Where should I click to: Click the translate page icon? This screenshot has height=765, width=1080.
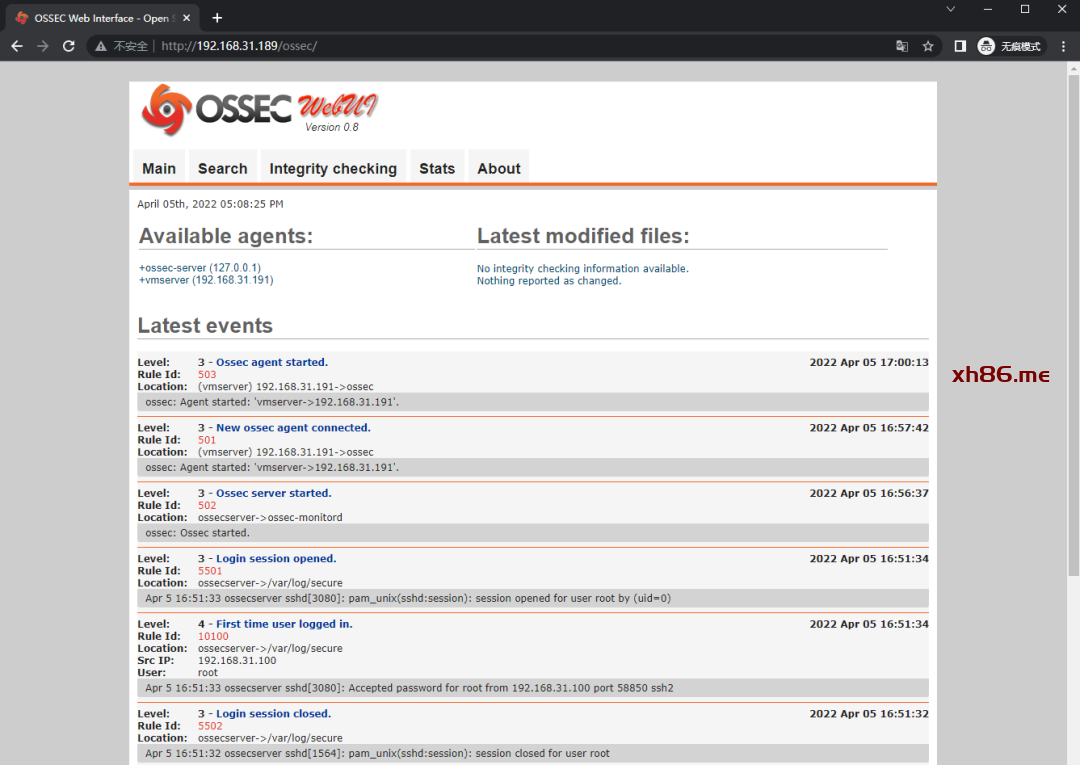tap(902, 46)
